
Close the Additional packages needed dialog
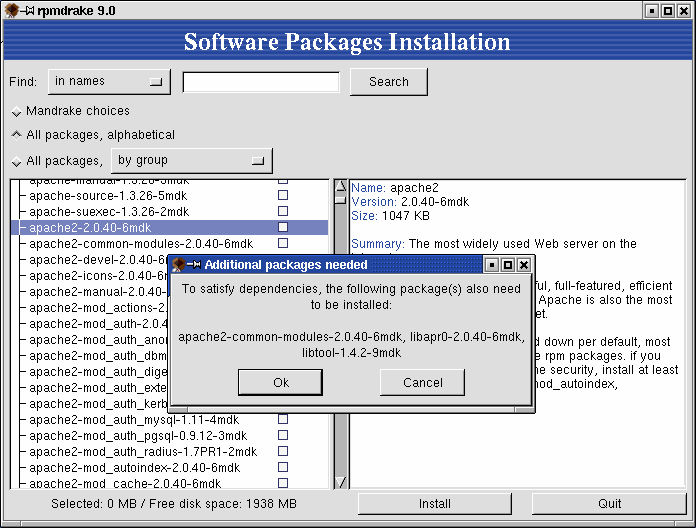tap(524, 265)
